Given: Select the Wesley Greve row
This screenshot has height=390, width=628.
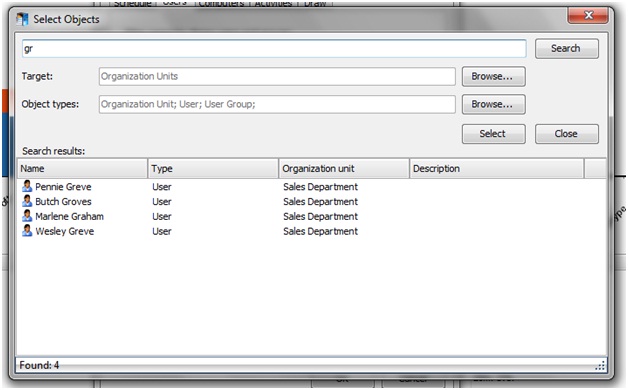Looking at the screenshot, I should [312, 231].
